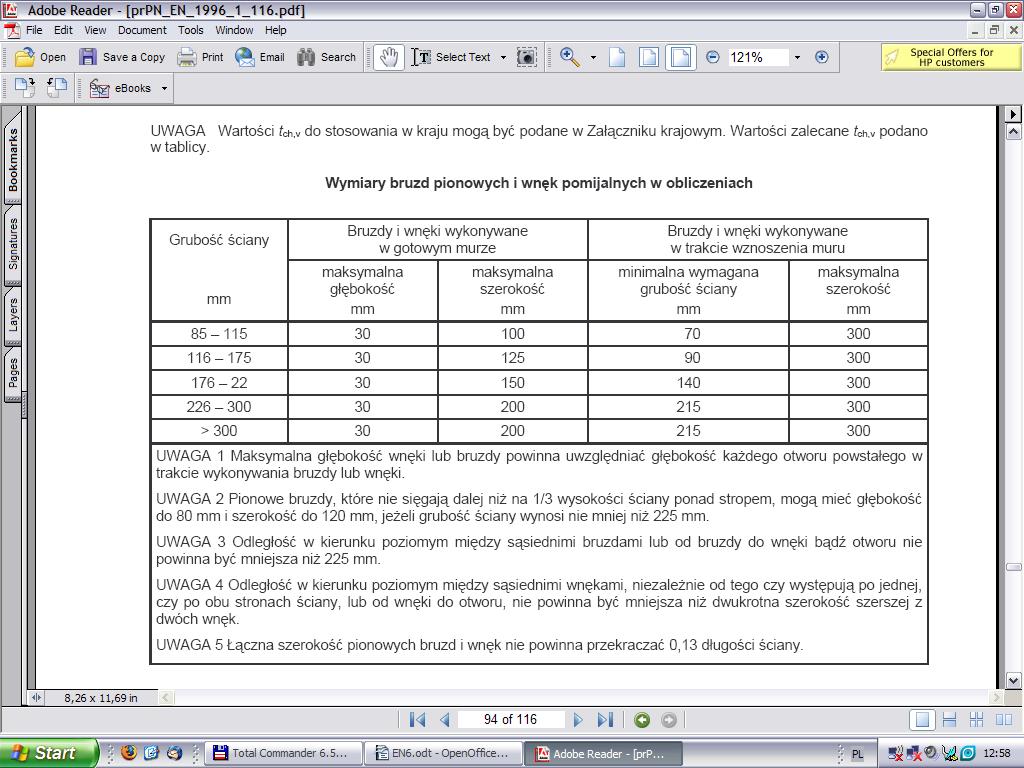
Task: Choose the Snapshot camera tool
Action: coord(526,57)
